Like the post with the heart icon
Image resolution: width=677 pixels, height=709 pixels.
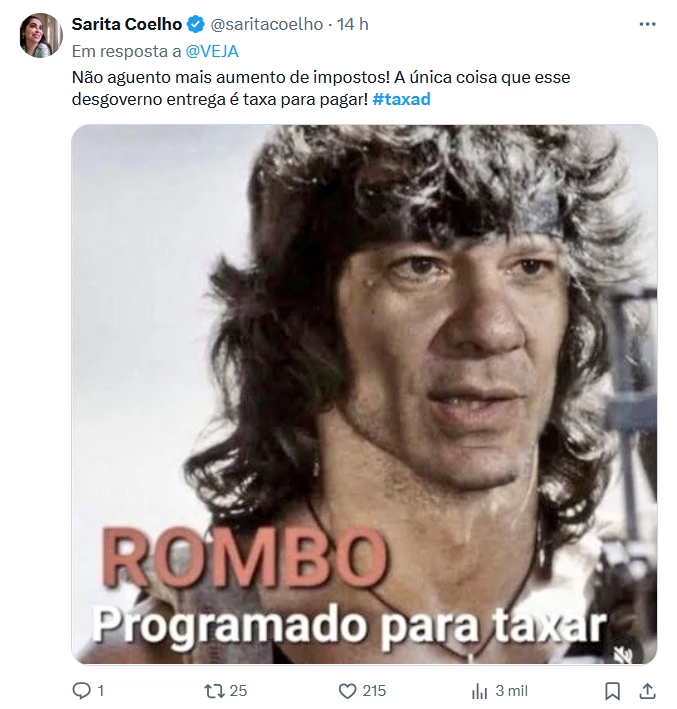point(347,691)
